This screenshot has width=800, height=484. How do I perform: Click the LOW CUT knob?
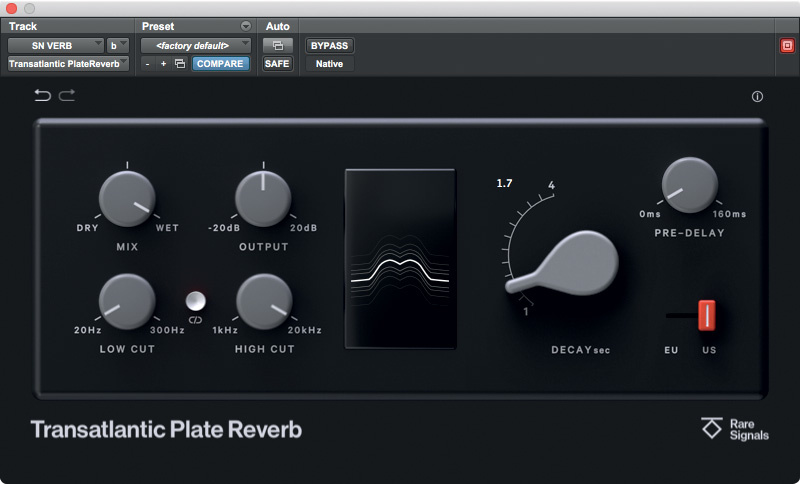(x=127, y=301)
